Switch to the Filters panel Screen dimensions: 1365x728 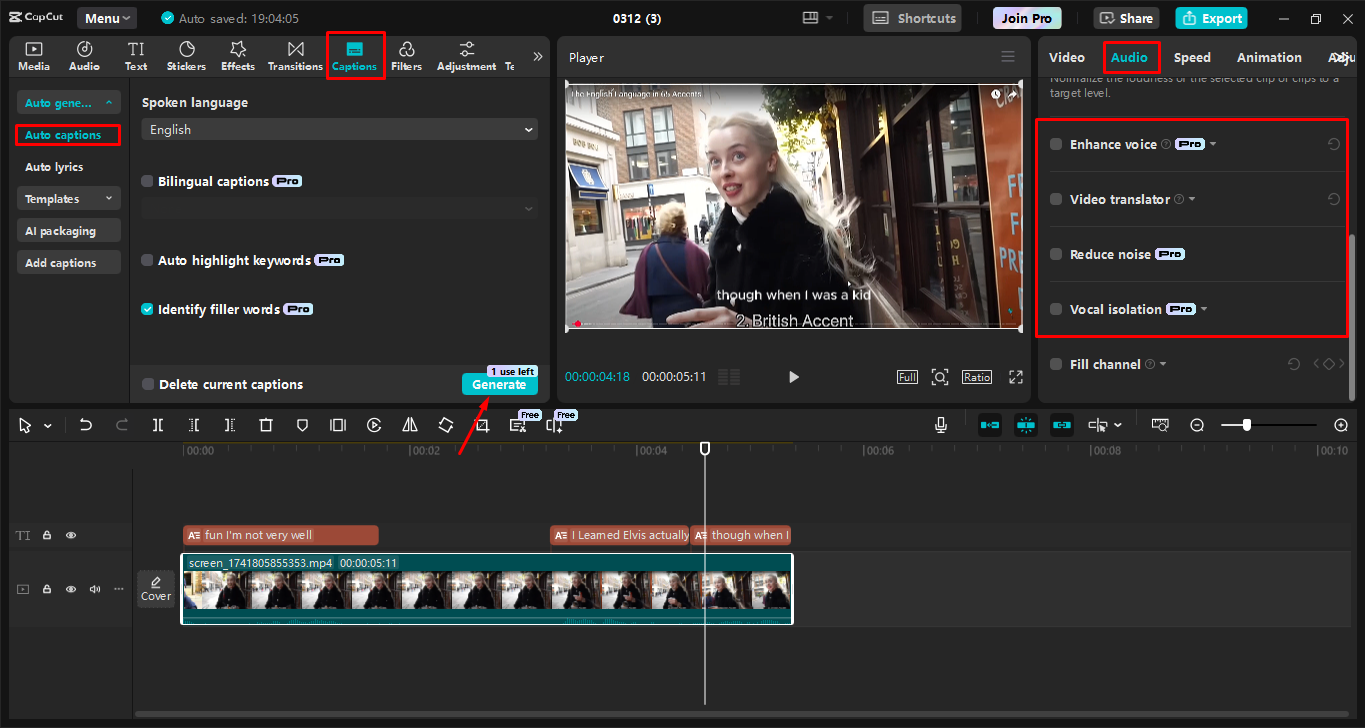tap(406, 55)
